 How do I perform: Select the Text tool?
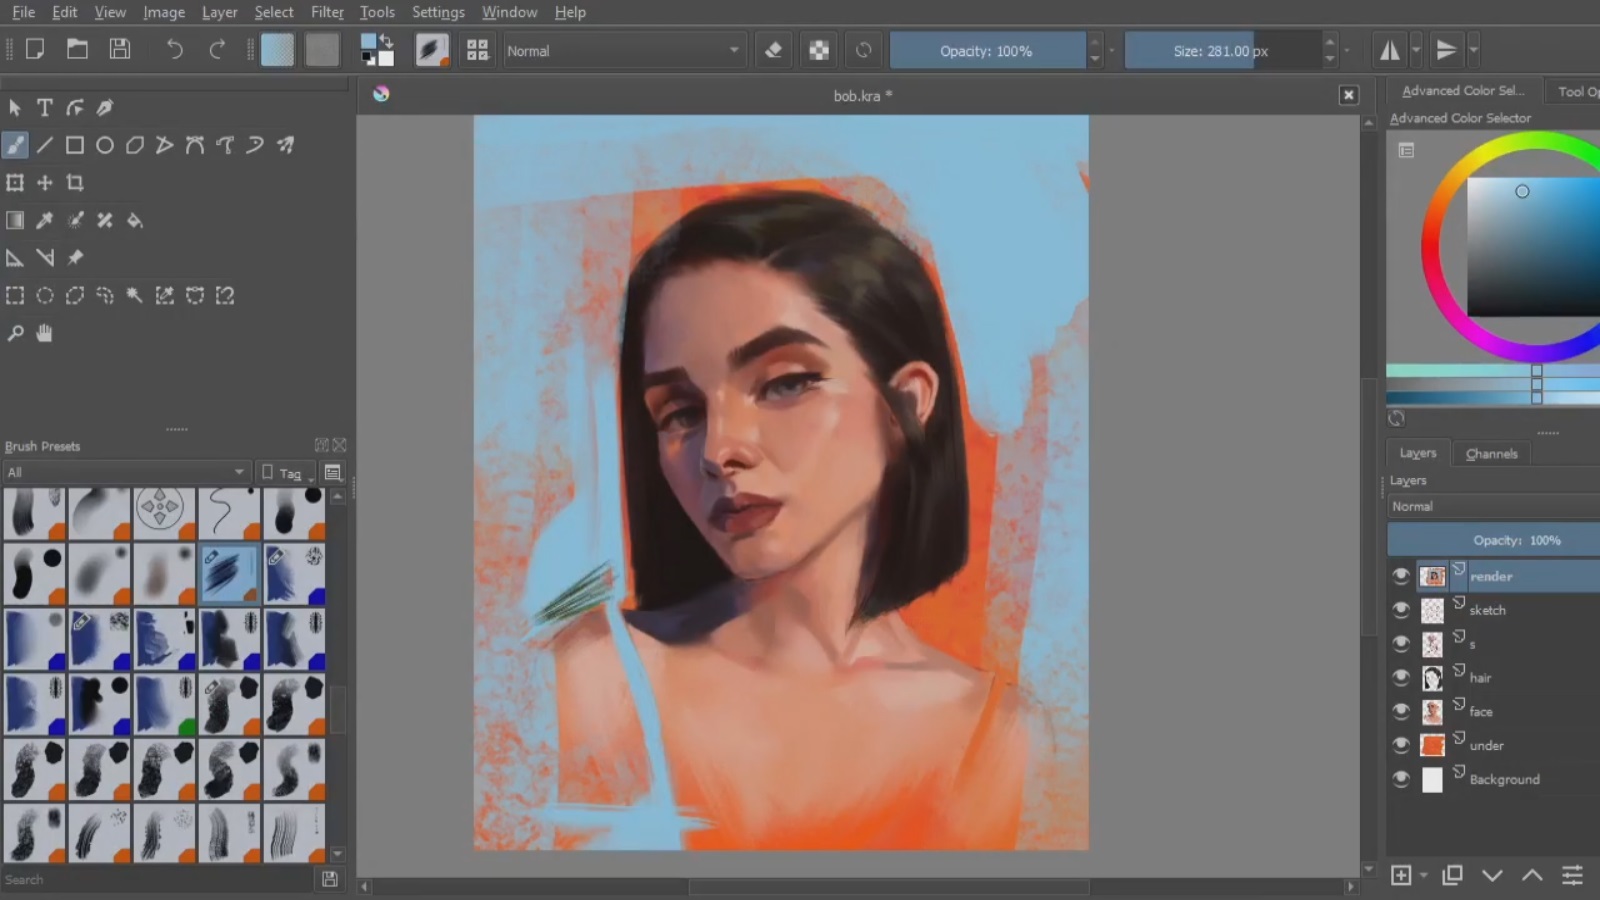coord(45,107)
